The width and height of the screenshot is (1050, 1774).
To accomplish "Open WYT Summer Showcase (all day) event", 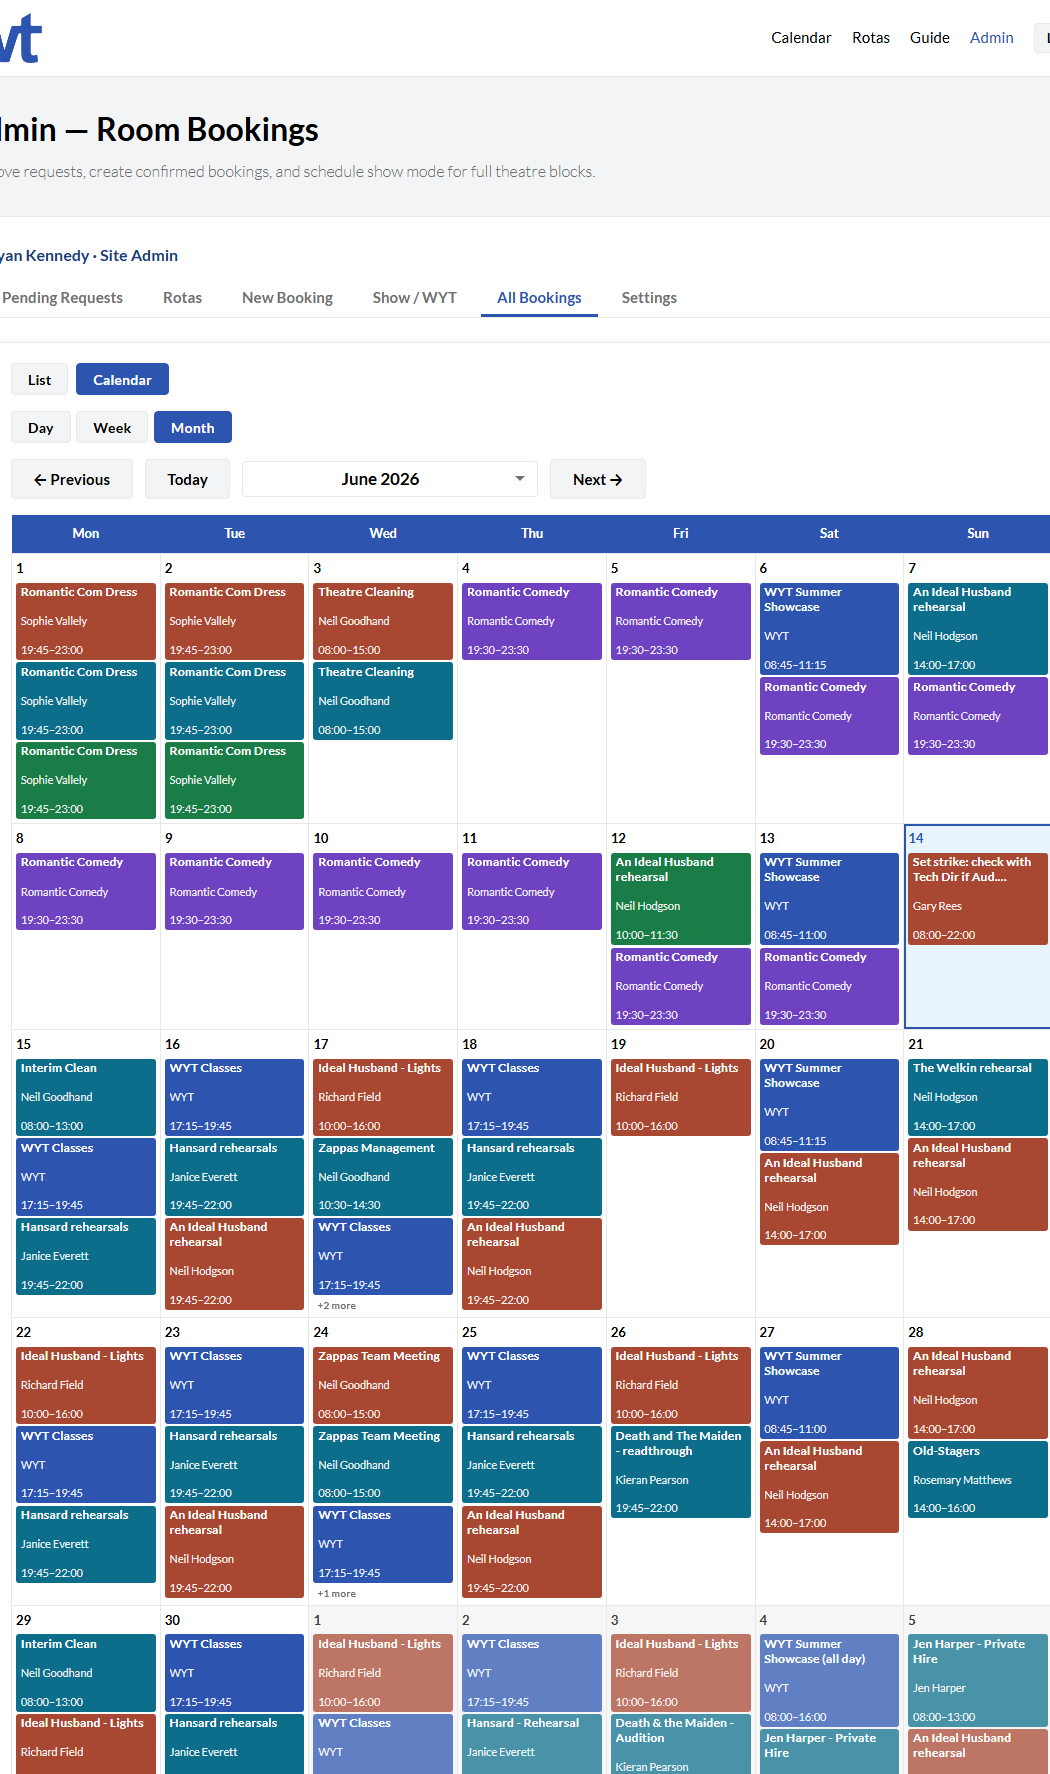I will 829,1680.
